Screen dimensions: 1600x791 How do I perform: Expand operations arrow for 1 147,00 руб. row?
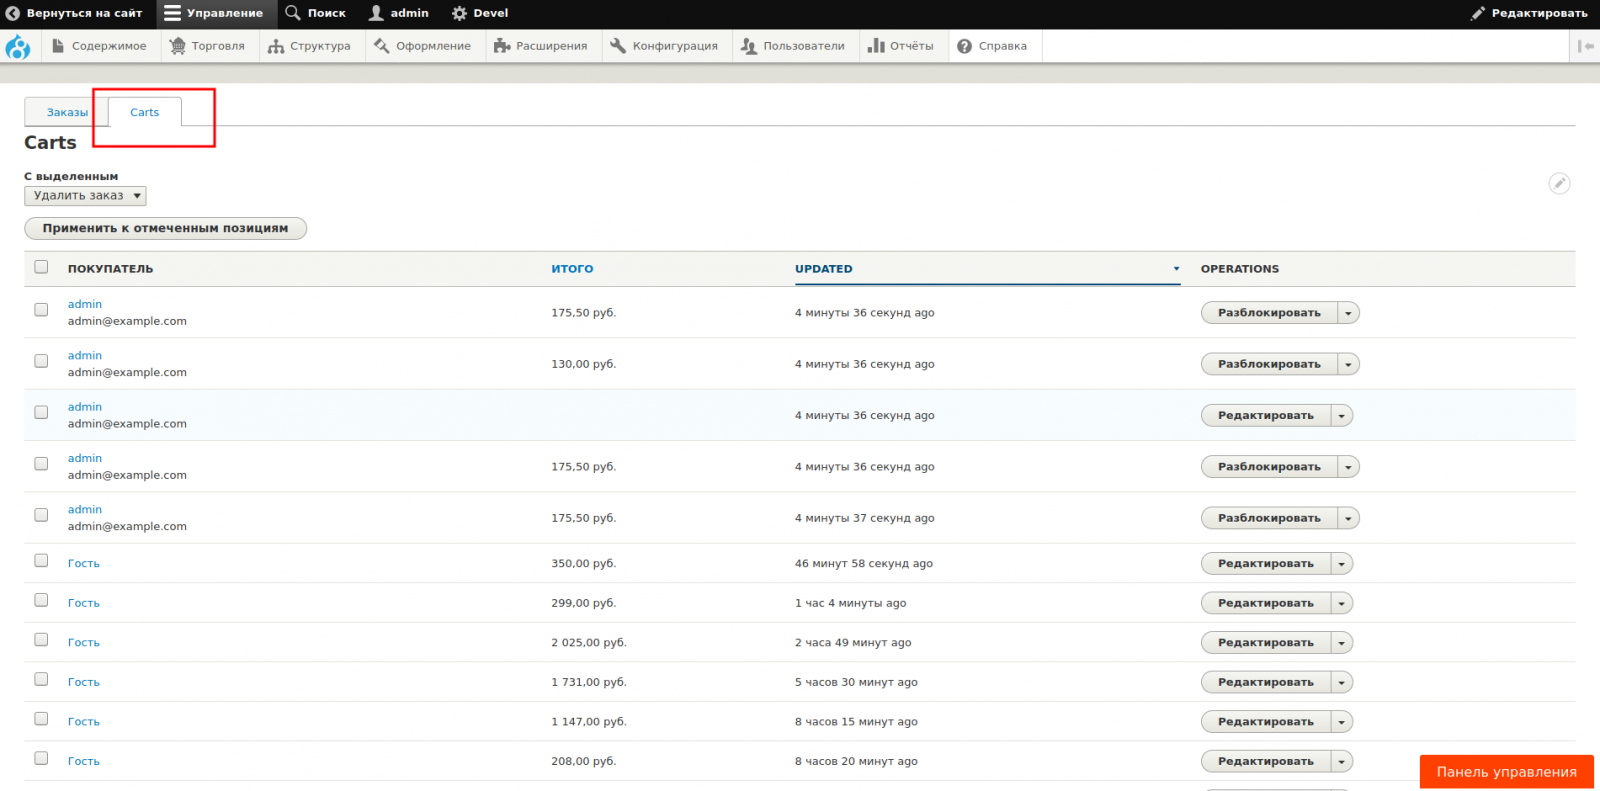1342,722
